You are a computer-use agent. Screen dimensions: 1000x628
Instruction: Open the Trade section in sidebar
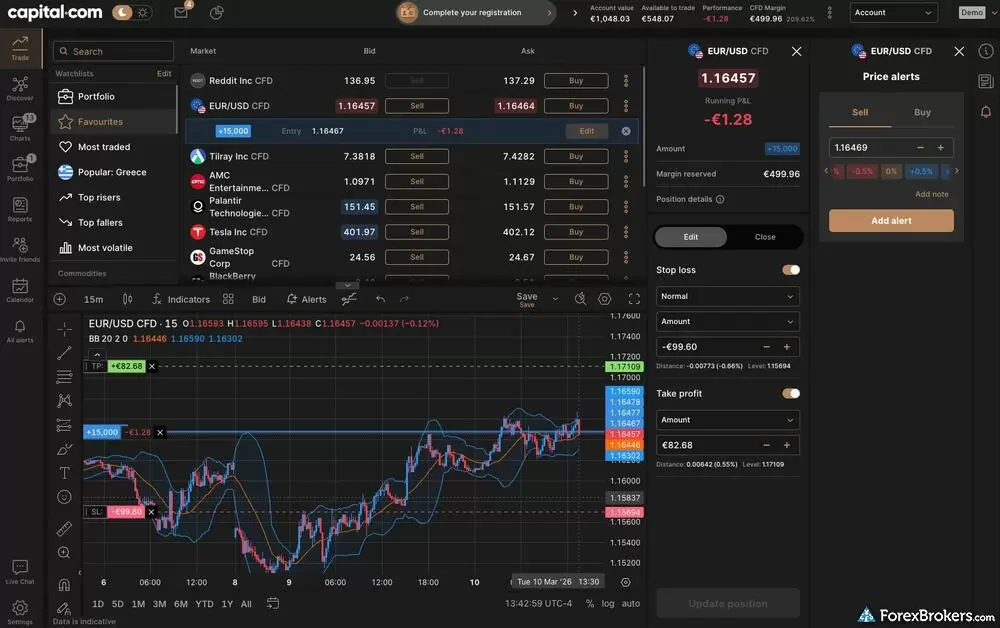(x=20, y=48)
